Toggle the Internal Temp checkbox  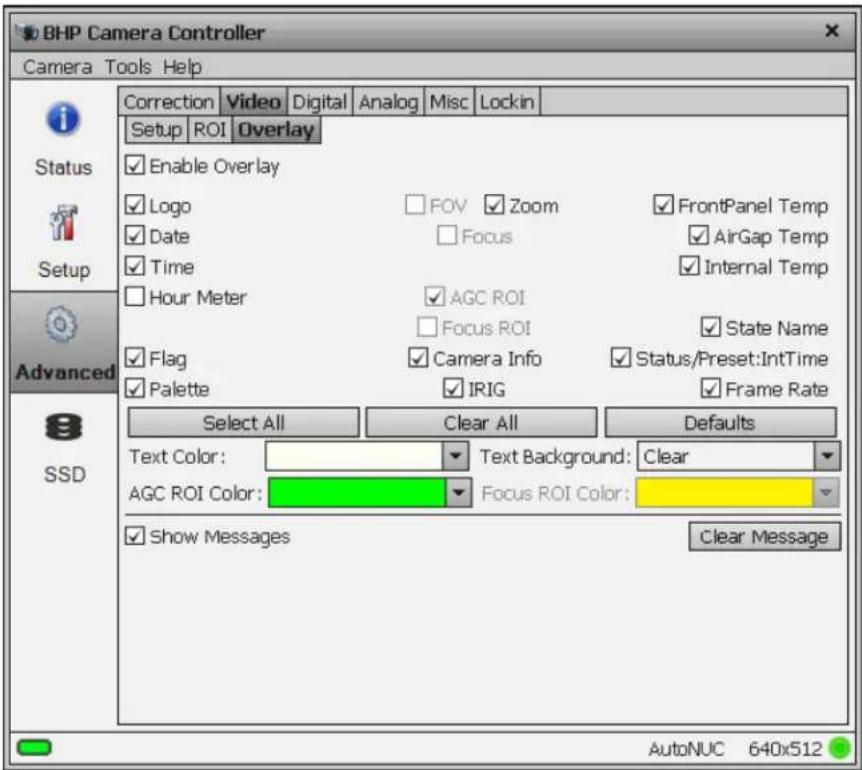pyautogui.click(x=689, y=266)
